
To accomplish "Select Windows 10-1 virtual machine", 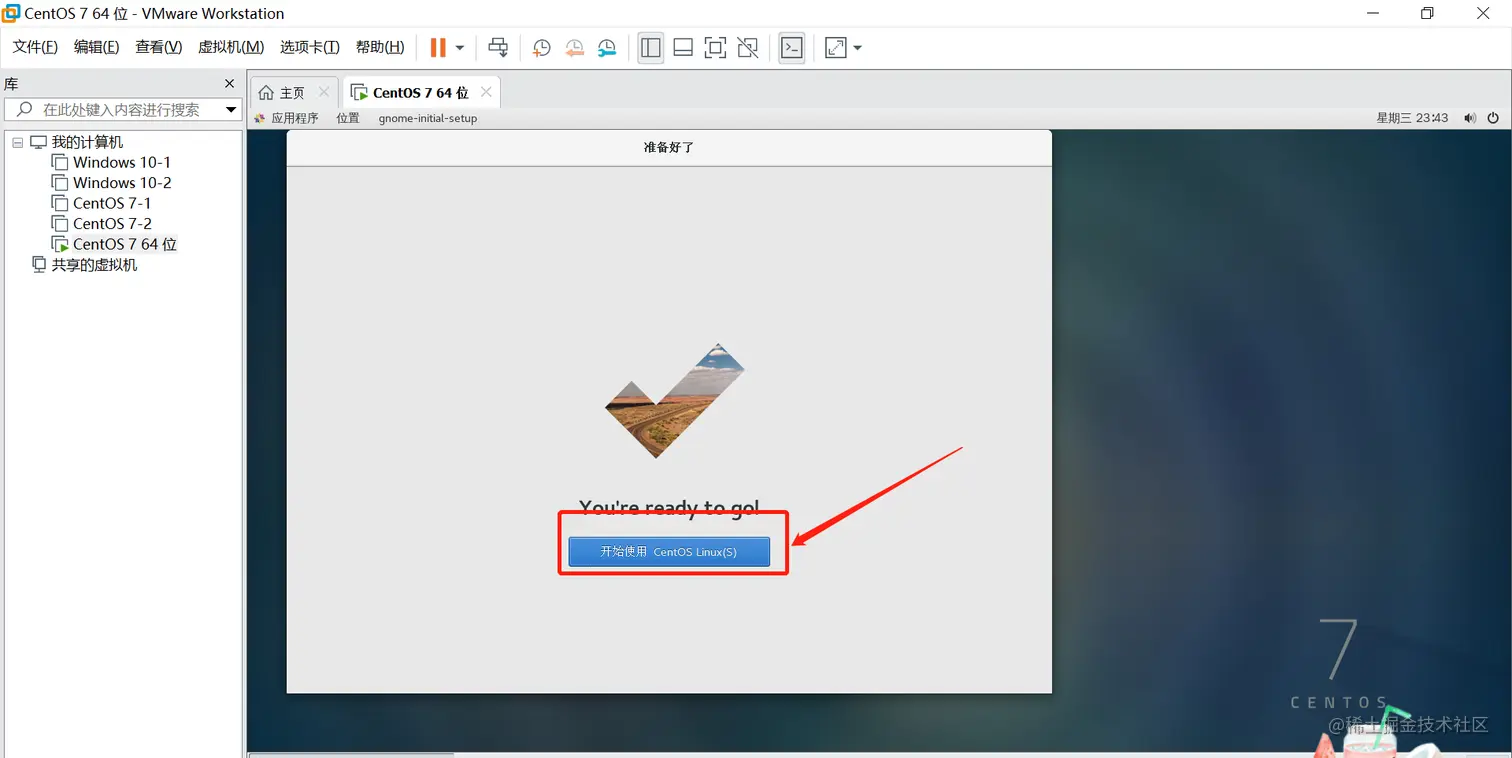I will (122, 162).
